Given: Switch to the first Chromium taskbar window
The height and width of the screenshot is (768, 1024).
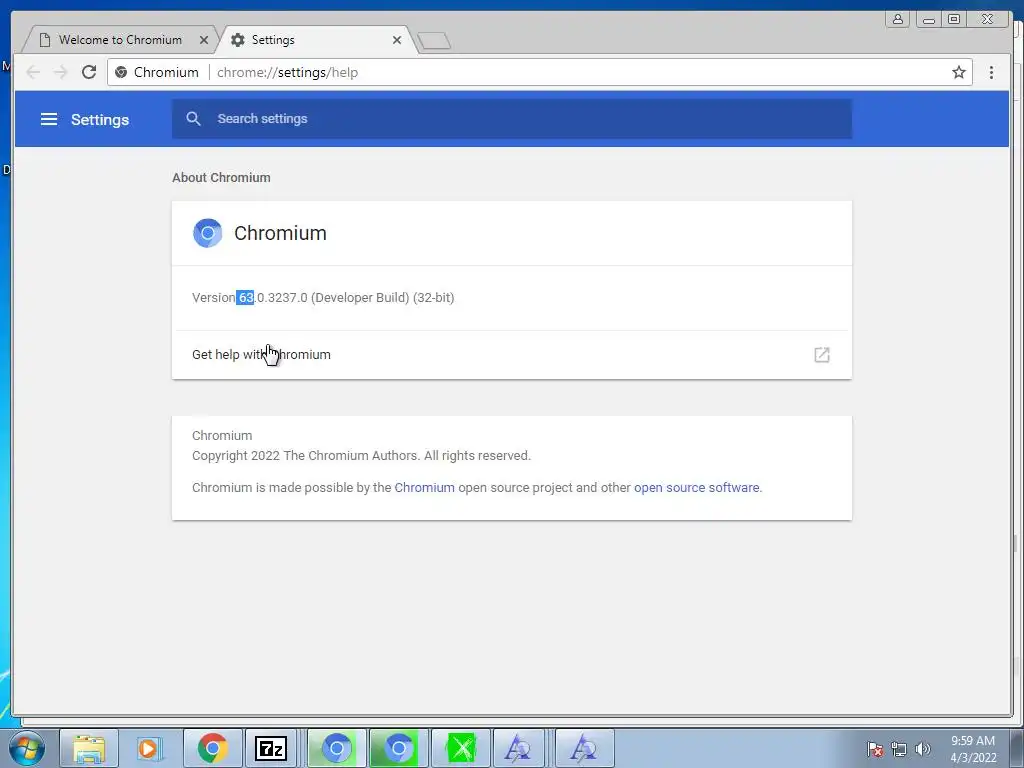Looking at the screenshot, I should click(x=337, y=748).
